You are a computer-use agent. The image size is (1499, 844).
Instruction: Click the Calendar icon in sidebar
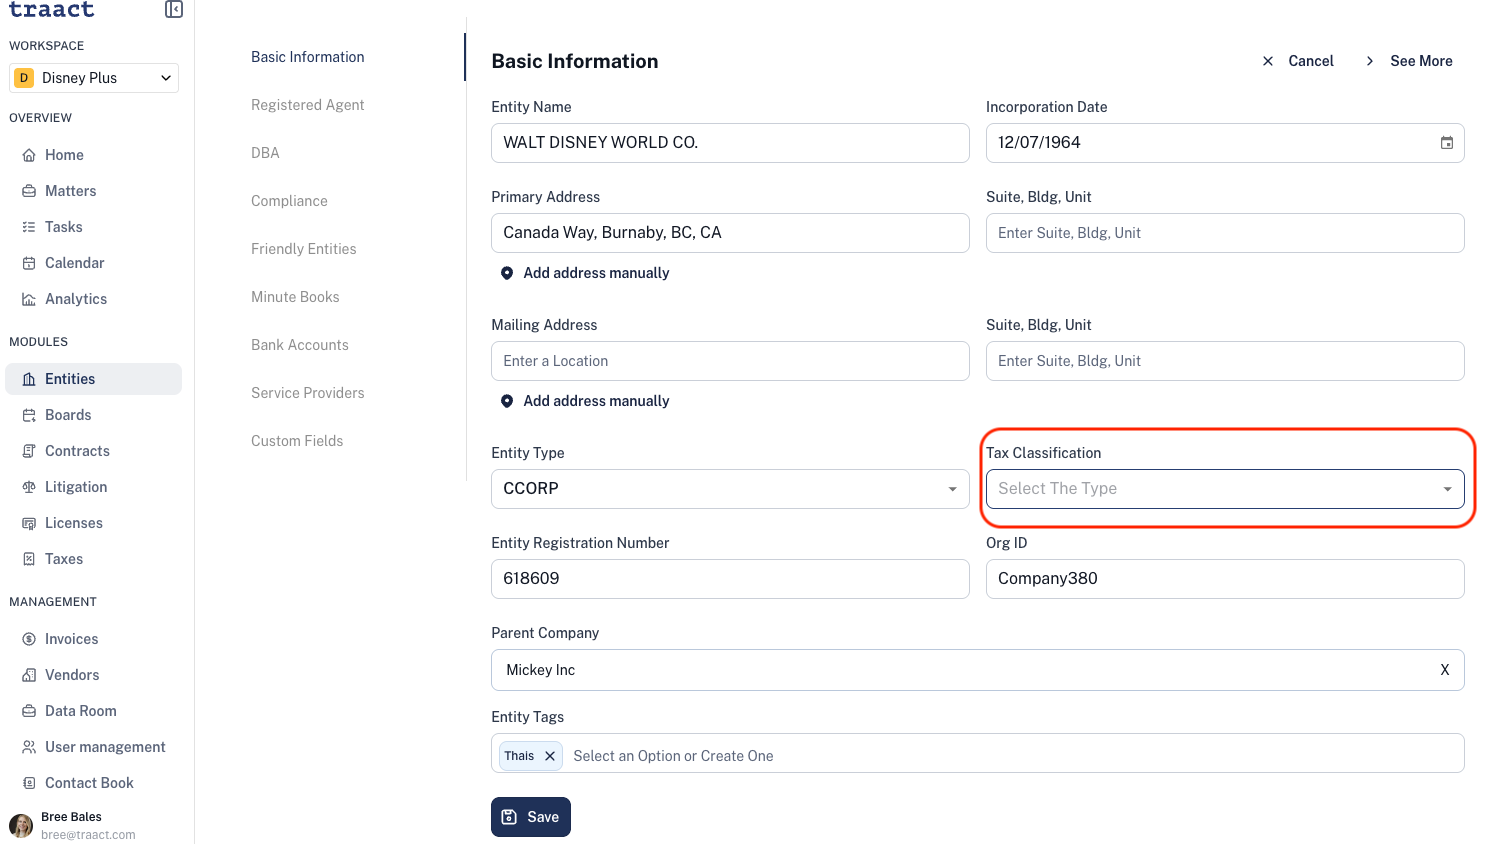click(29, 263)
